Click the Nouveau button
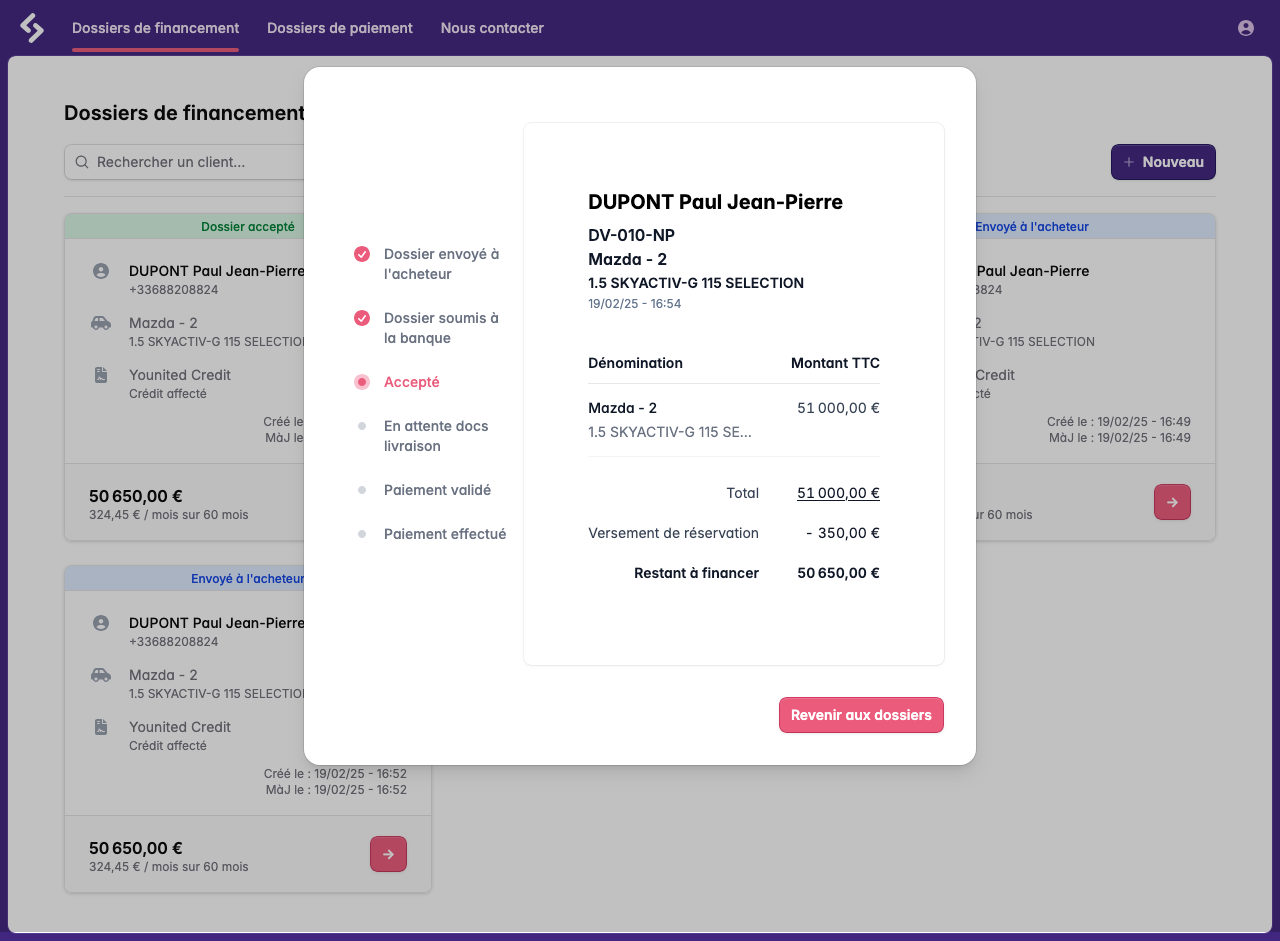 [1163, 161]
